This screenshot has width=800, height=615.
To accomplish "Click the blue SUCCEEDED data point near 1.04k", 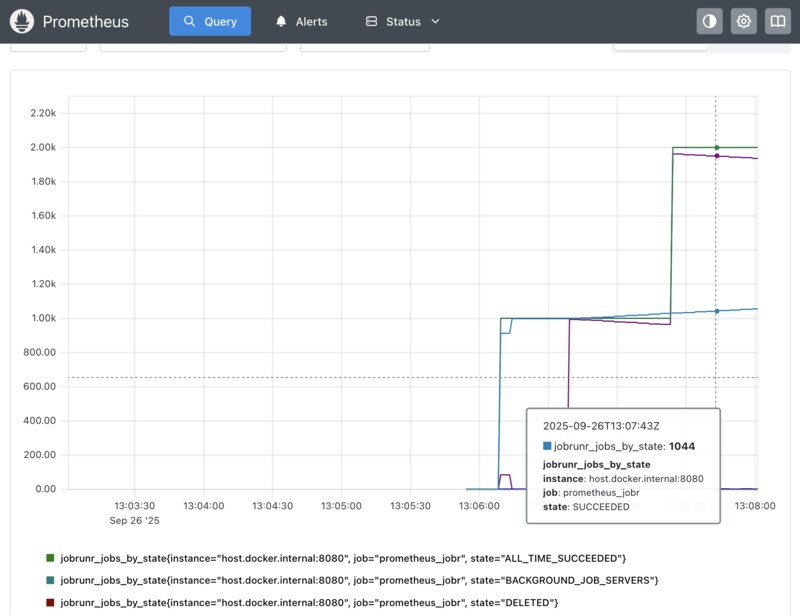I will click(716, 311).
